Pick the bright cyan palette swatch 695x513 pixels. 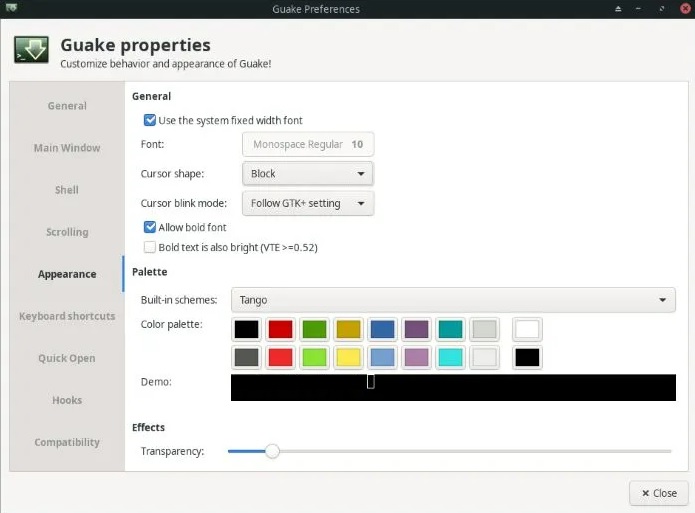(x=450, y=357)
